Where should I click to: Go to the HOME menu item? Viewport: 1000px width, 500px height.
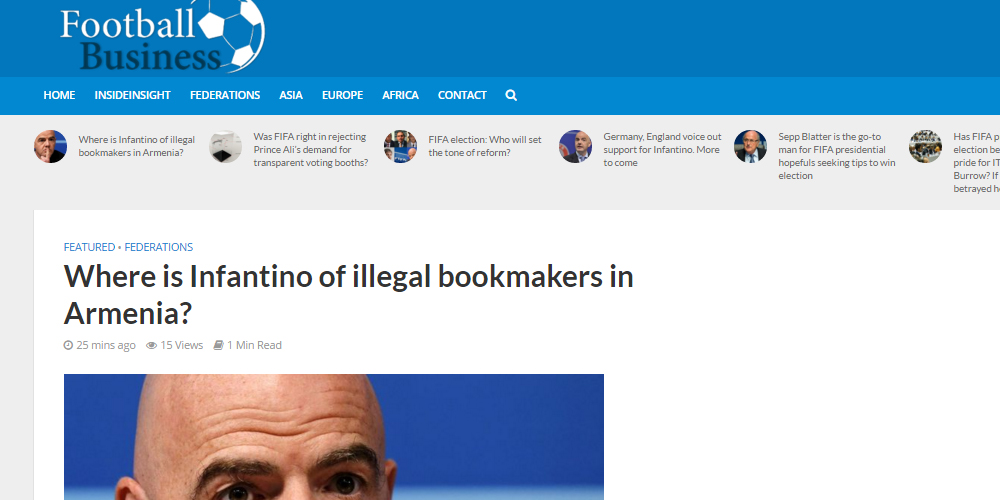(59, 95)
